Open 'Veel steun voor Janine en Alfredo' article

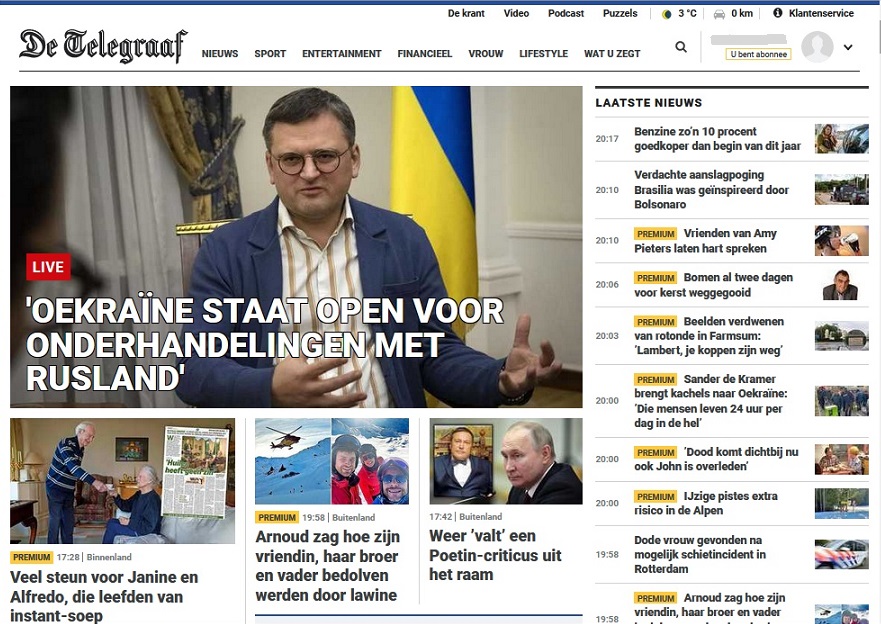[104, 596]
